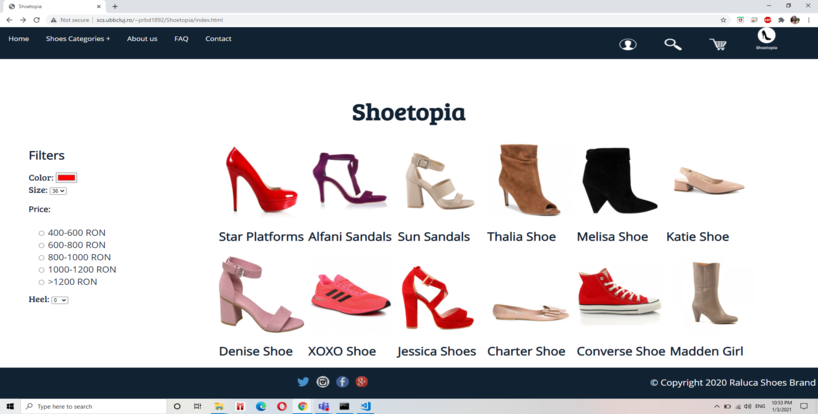
Task: Open Visual Studio Code from the taskbar
Action: (365, 406)
